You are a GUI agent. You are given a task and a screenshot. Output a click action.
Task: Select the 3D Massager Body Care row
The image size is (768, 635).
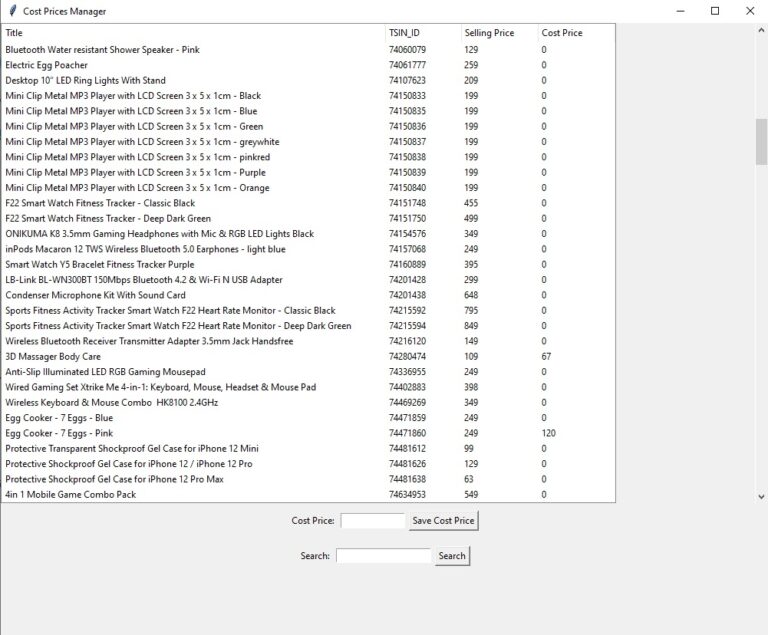click(x=308, y=356)
